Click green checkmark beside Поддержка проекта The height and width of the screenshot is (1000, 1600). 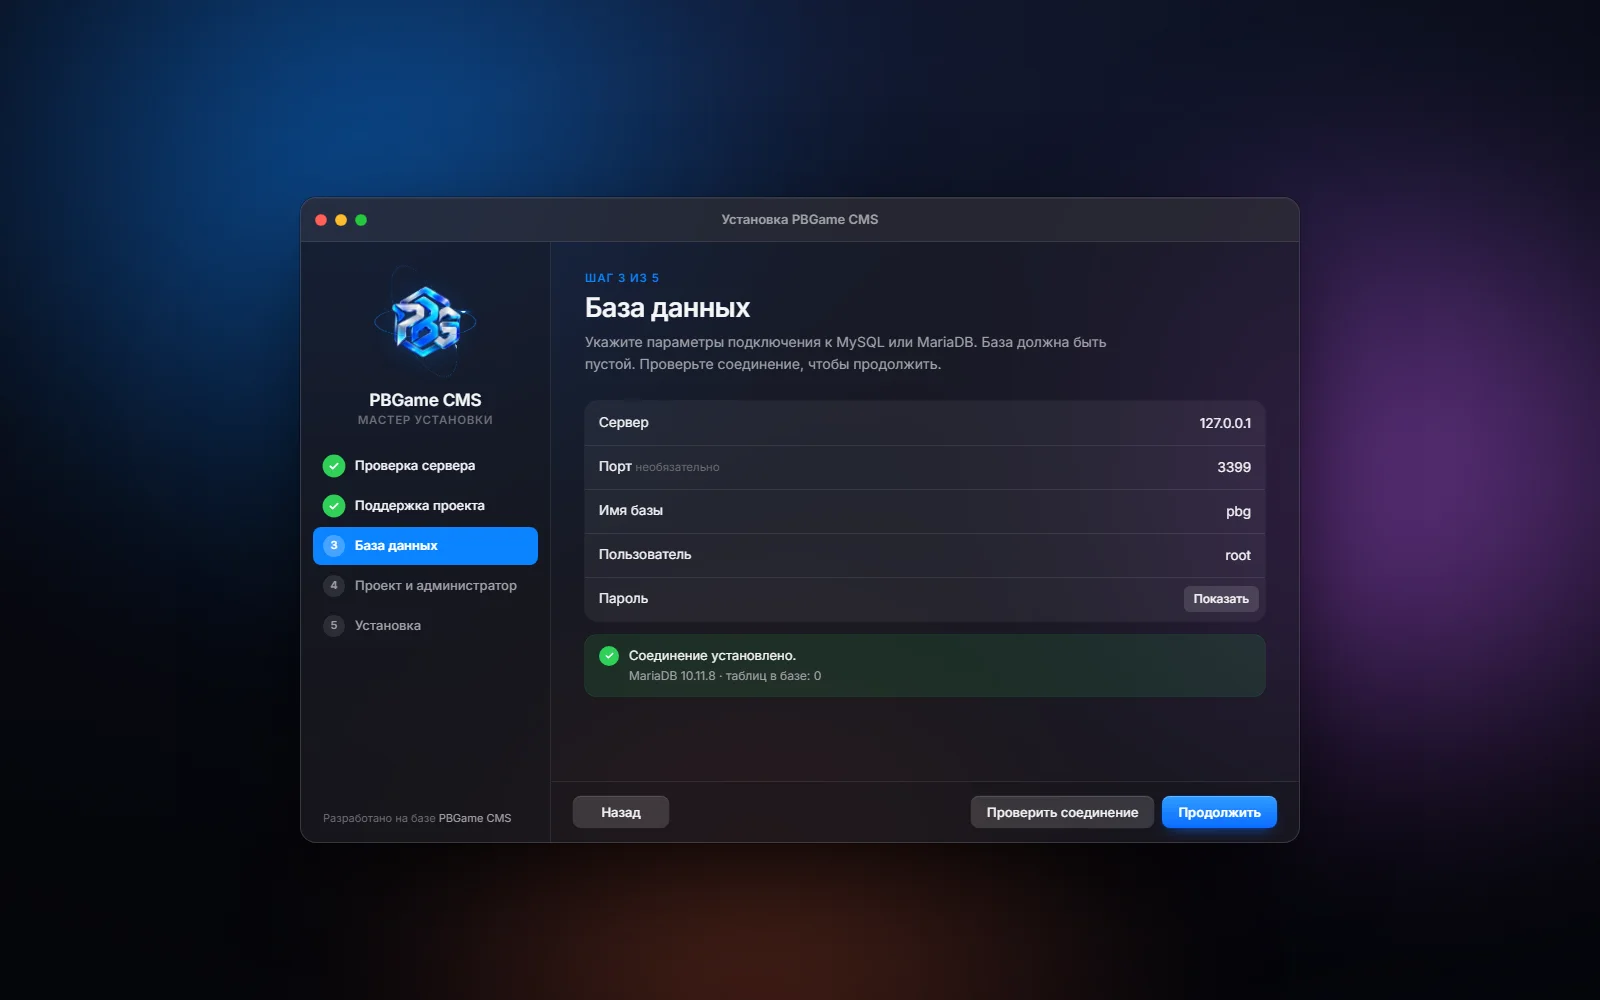click(x=334, y=506)
